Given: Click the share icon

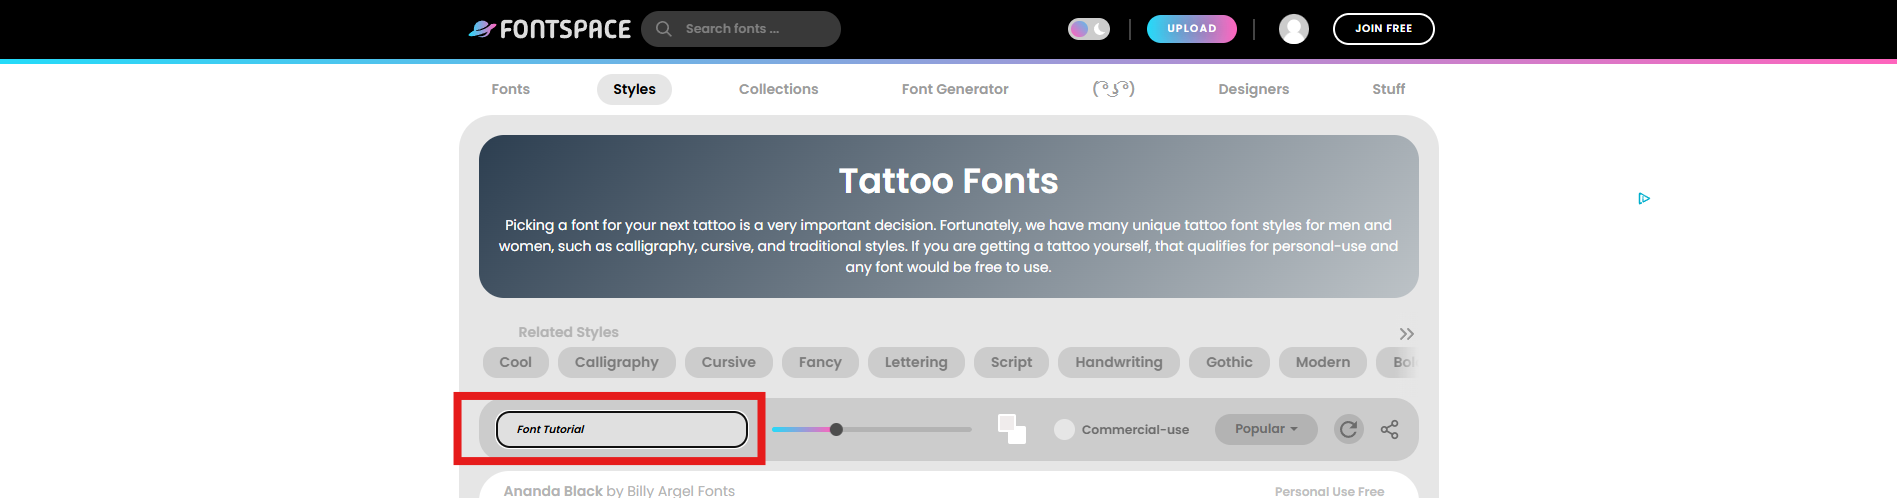Looking at the screenshot, I should [1389, 429].
